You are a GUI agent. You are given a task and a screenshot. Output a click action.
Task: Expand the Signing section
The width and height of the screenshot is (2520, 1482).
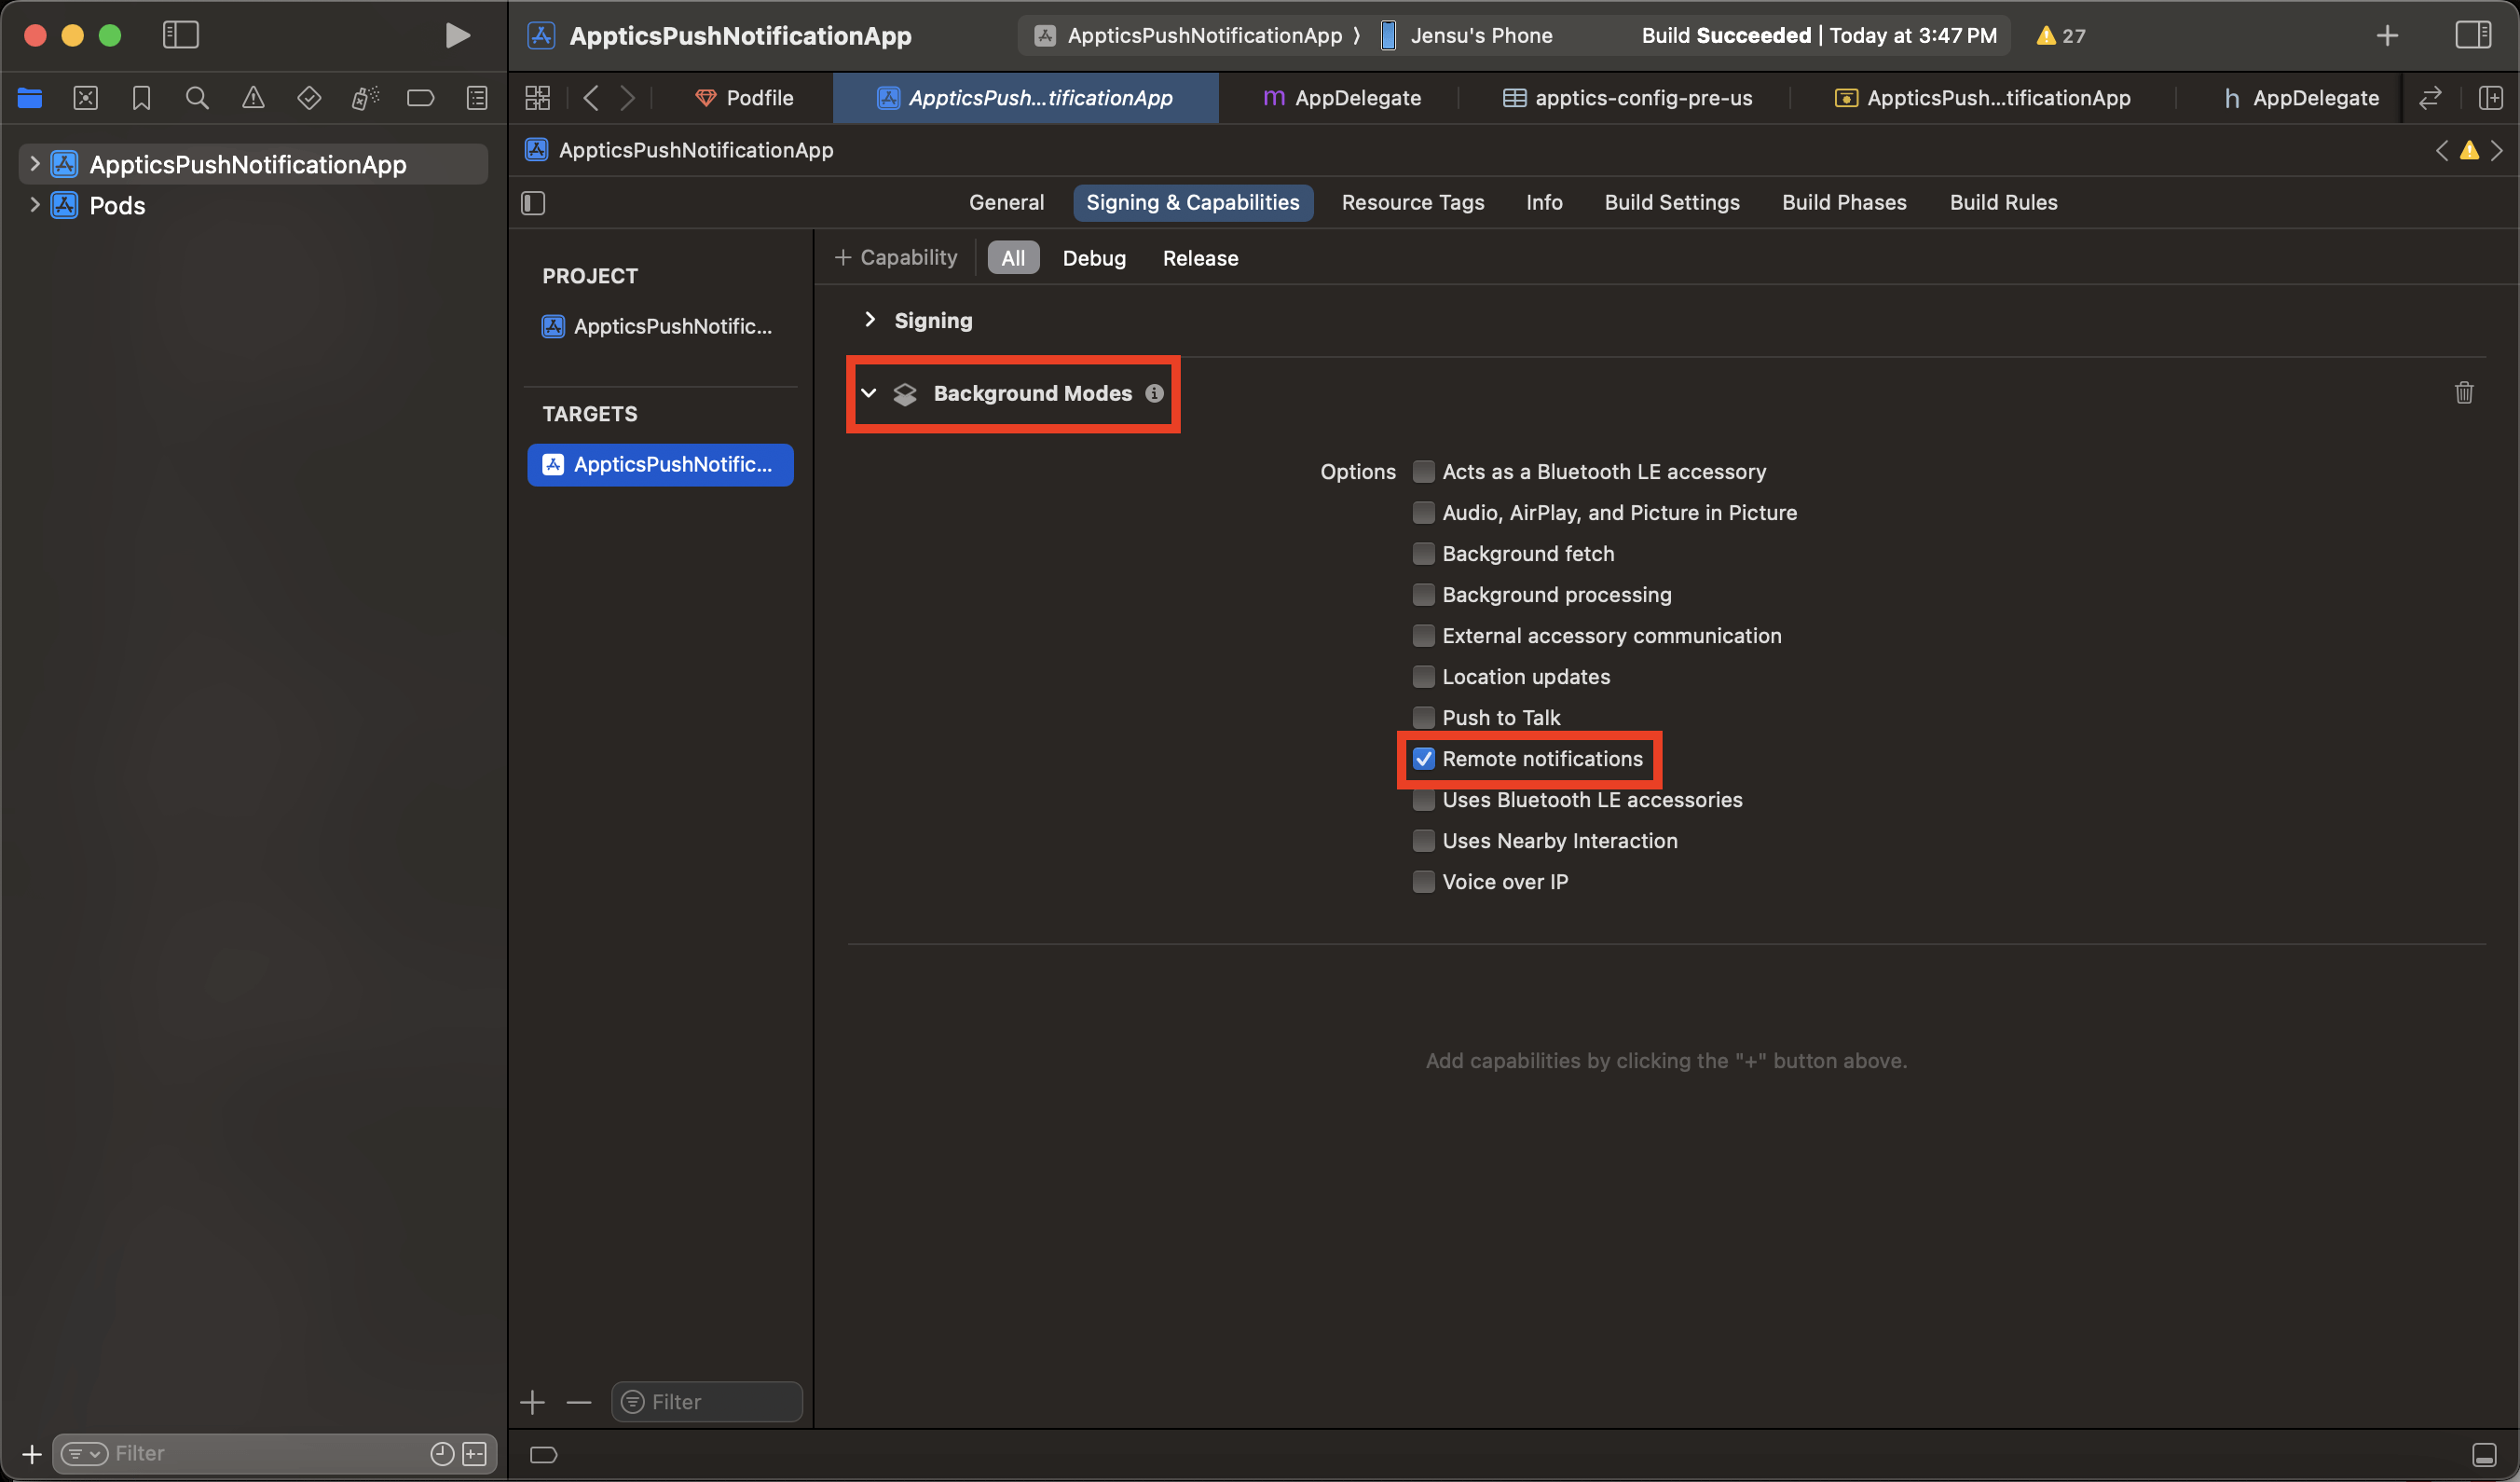tap(869, 320)
